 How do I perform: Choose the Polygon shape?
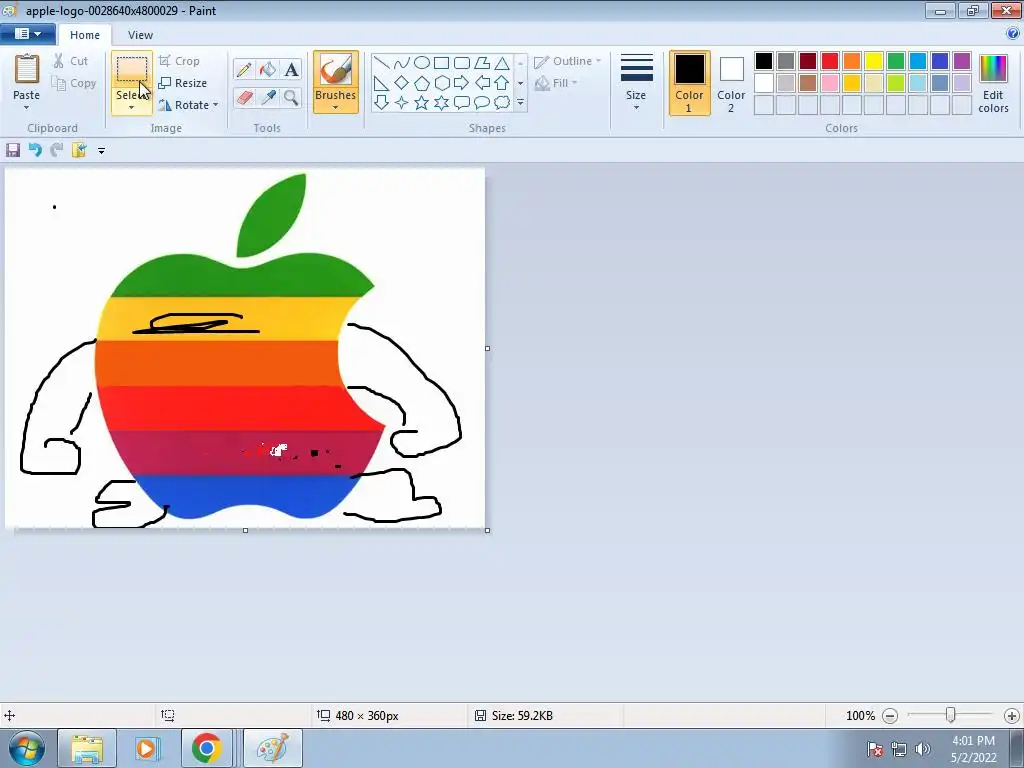tap(482, 63)
